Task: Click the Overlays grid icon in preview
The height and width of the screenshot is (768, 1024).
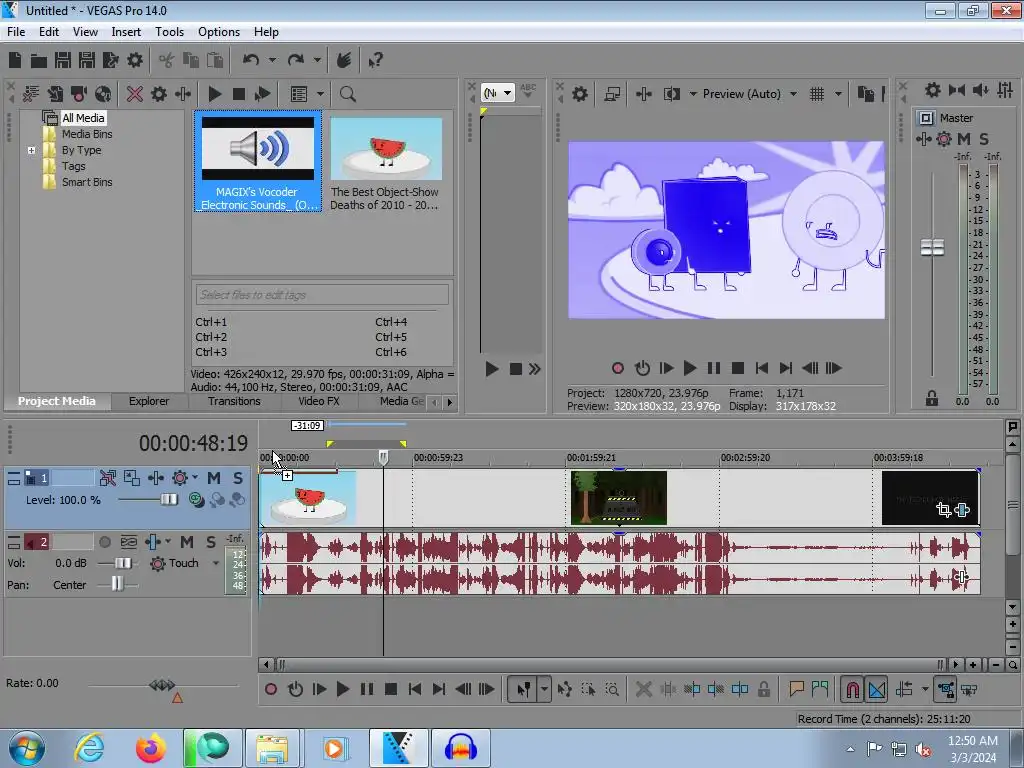Action: pyautogui.click(x=817, y=94)
